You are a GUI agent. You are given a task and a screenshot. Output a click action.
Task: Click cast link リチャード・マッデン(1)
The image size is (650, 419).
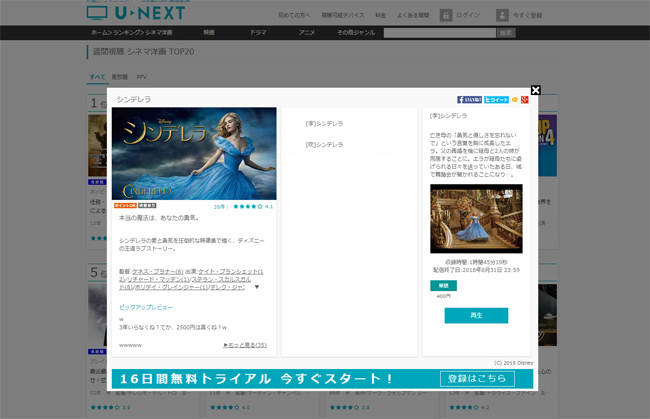(x=156, y=279)
